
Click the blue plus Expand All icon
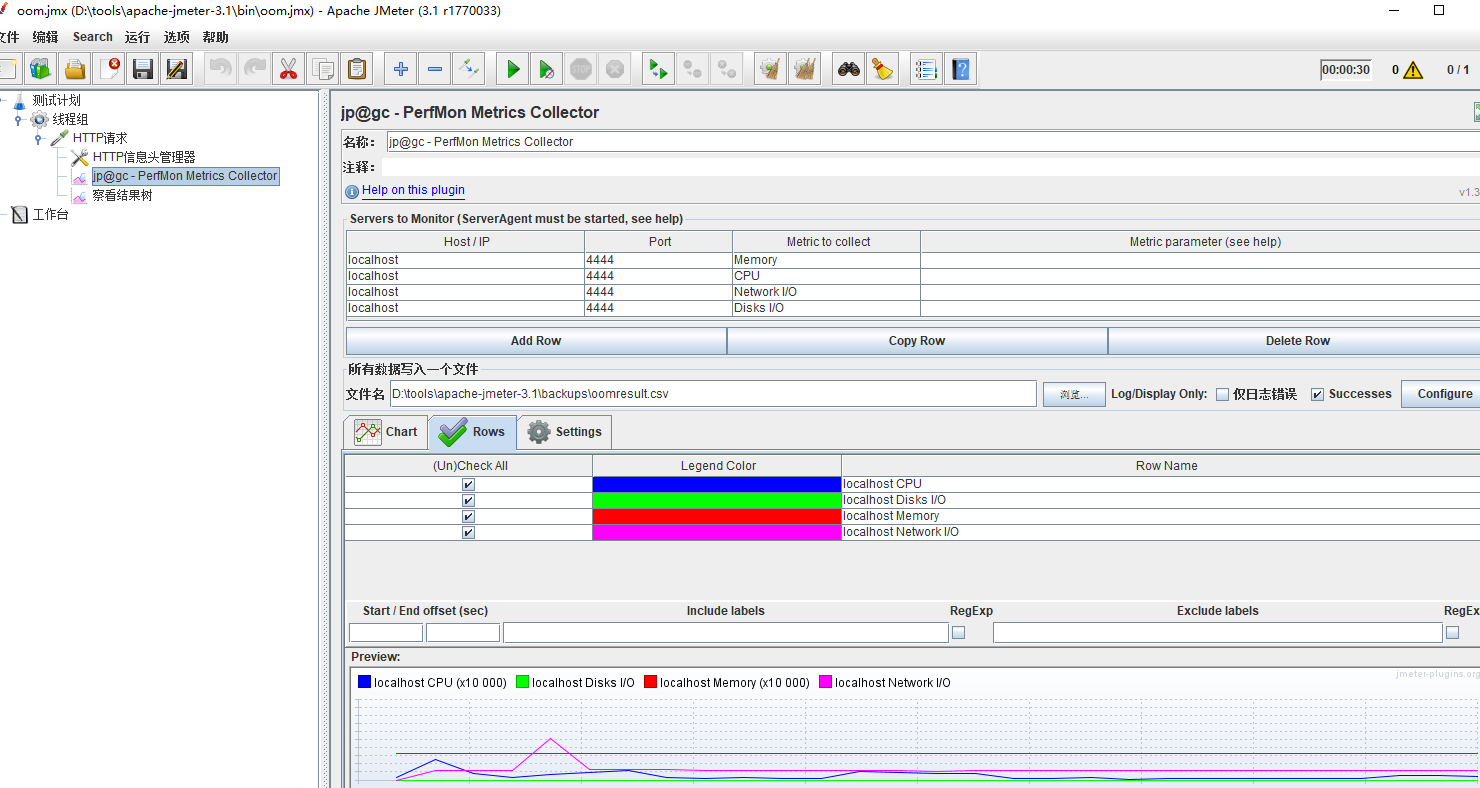tap(401, 69)
